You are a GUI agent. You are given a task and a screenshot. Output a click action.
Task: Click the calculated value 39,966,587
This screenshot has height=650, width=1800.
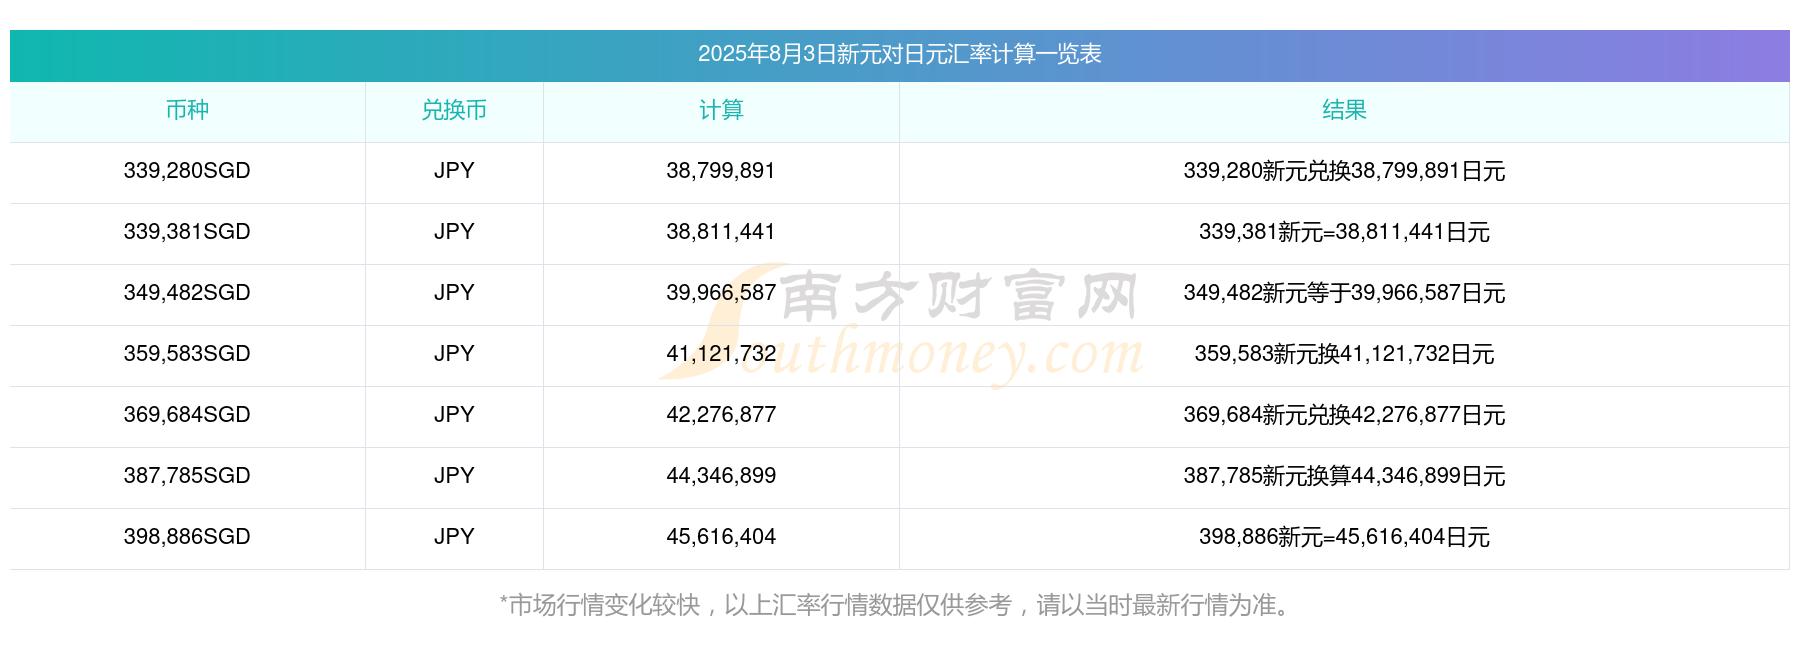pyautogui.click(x=721, y=293)
